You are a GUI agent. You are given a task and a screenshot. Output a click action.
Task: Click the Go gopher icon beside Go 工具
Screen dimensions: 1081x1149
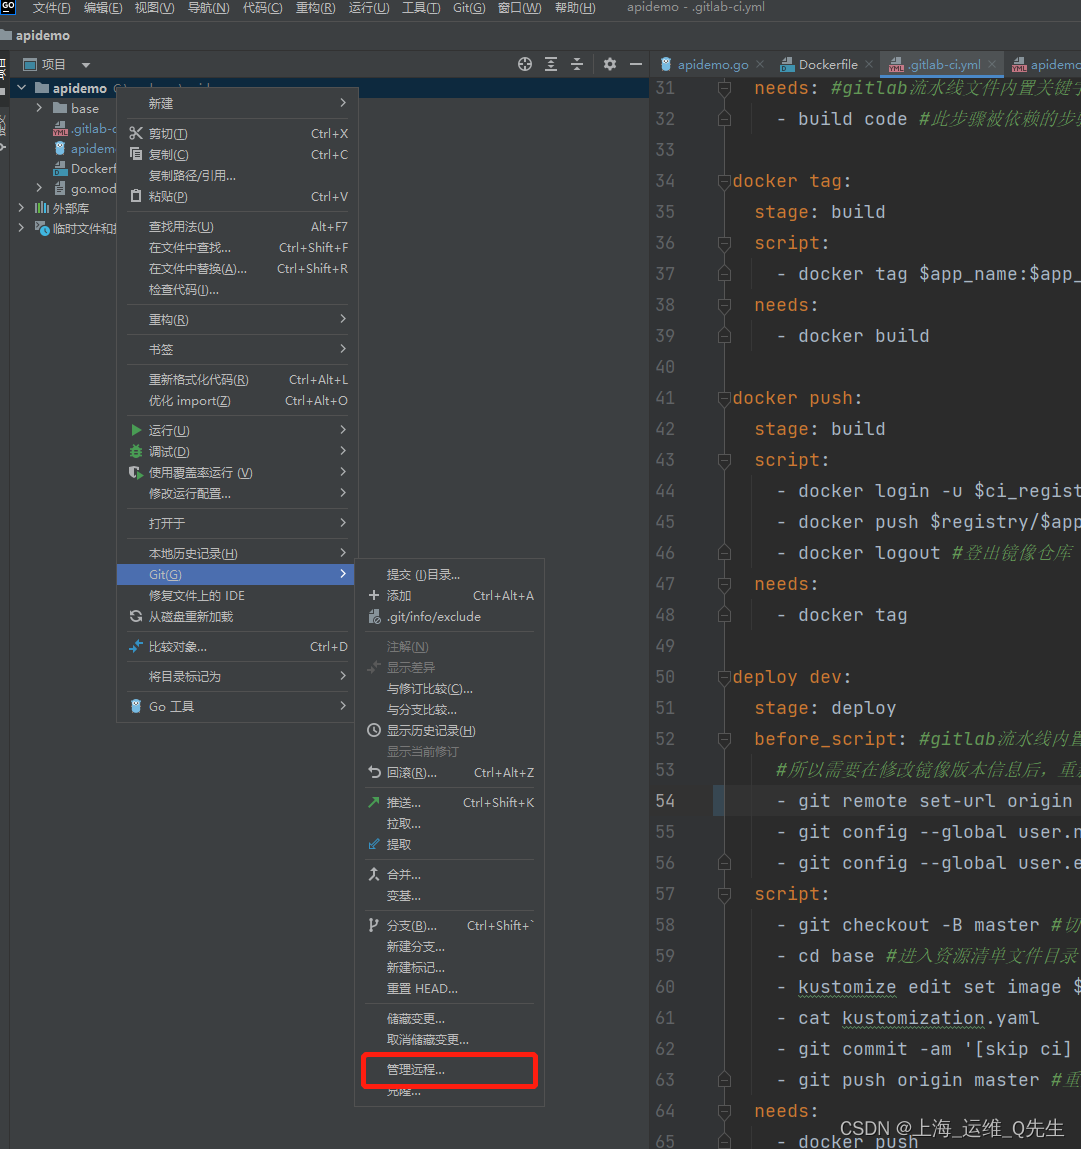point(136,706)
